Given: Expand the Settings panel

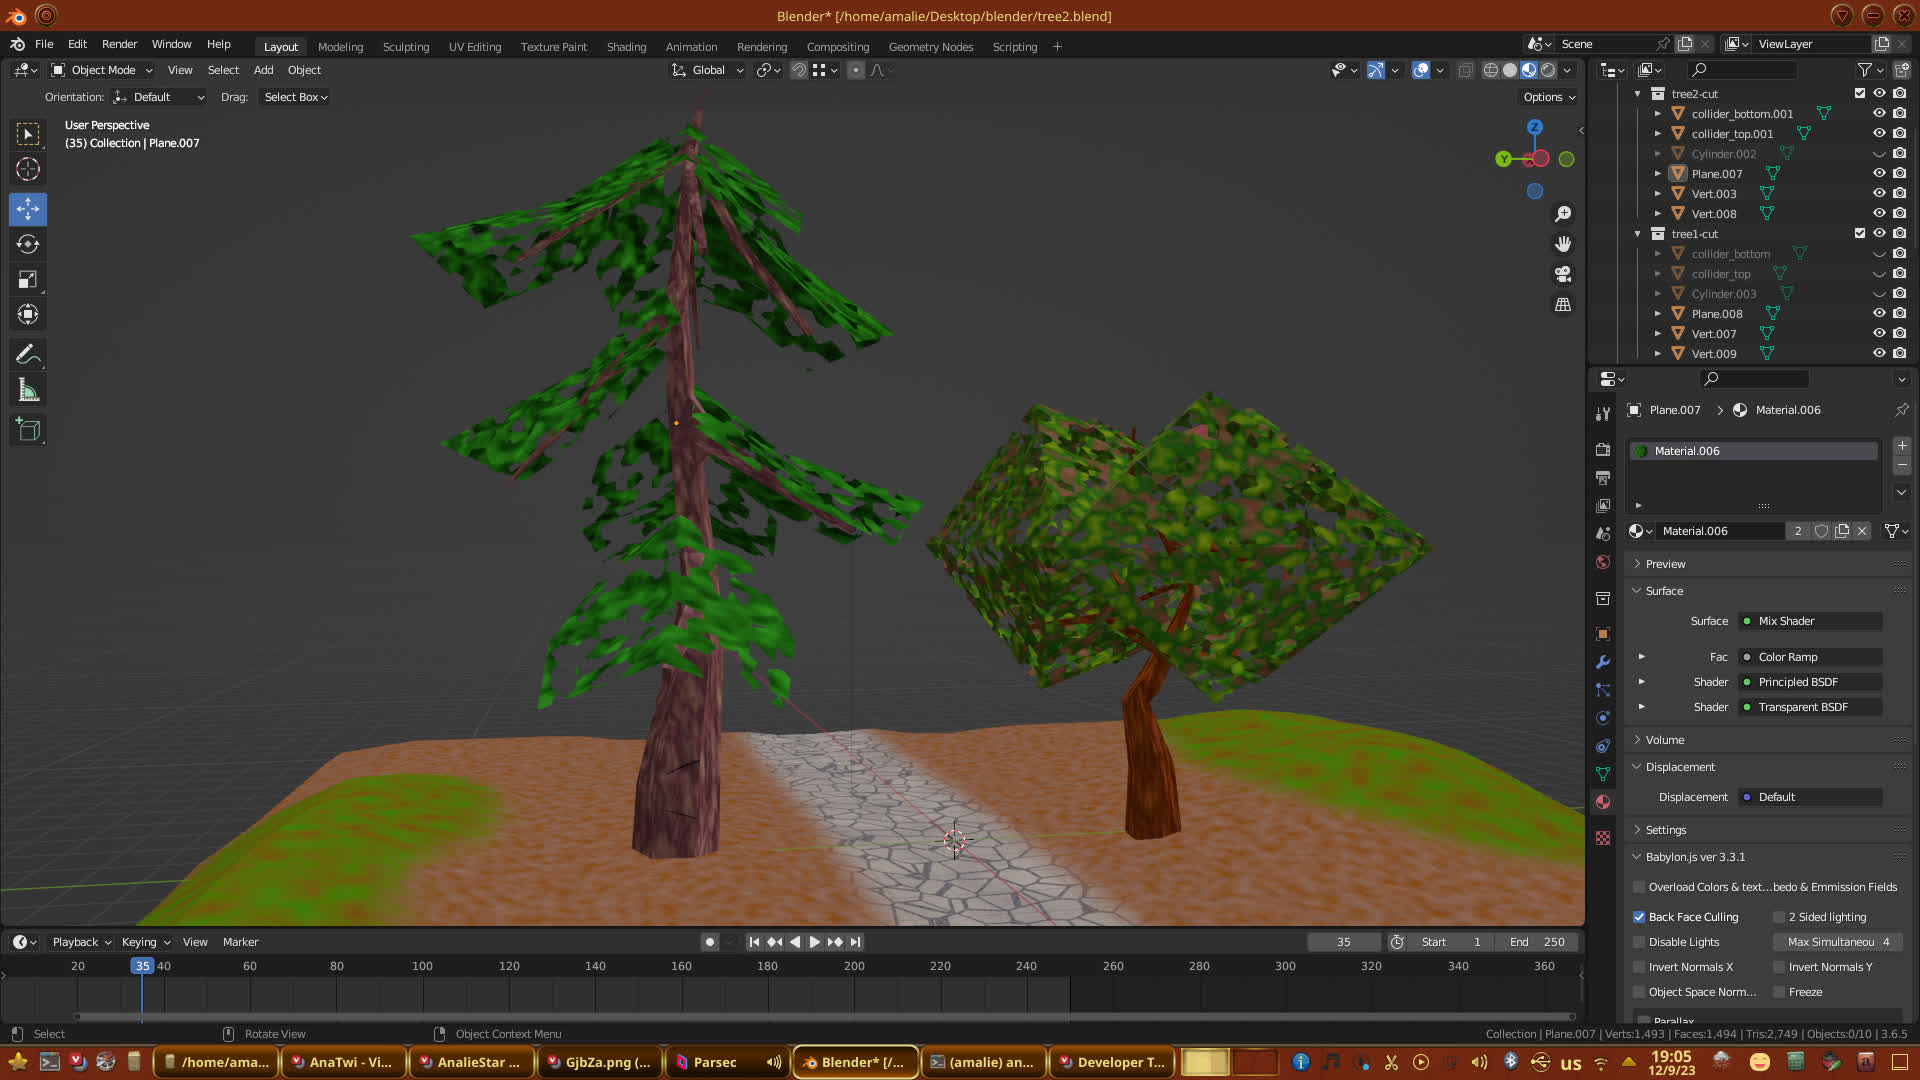Looking at the screenshot, I should pyautogui.click(x=1665, y=830).
